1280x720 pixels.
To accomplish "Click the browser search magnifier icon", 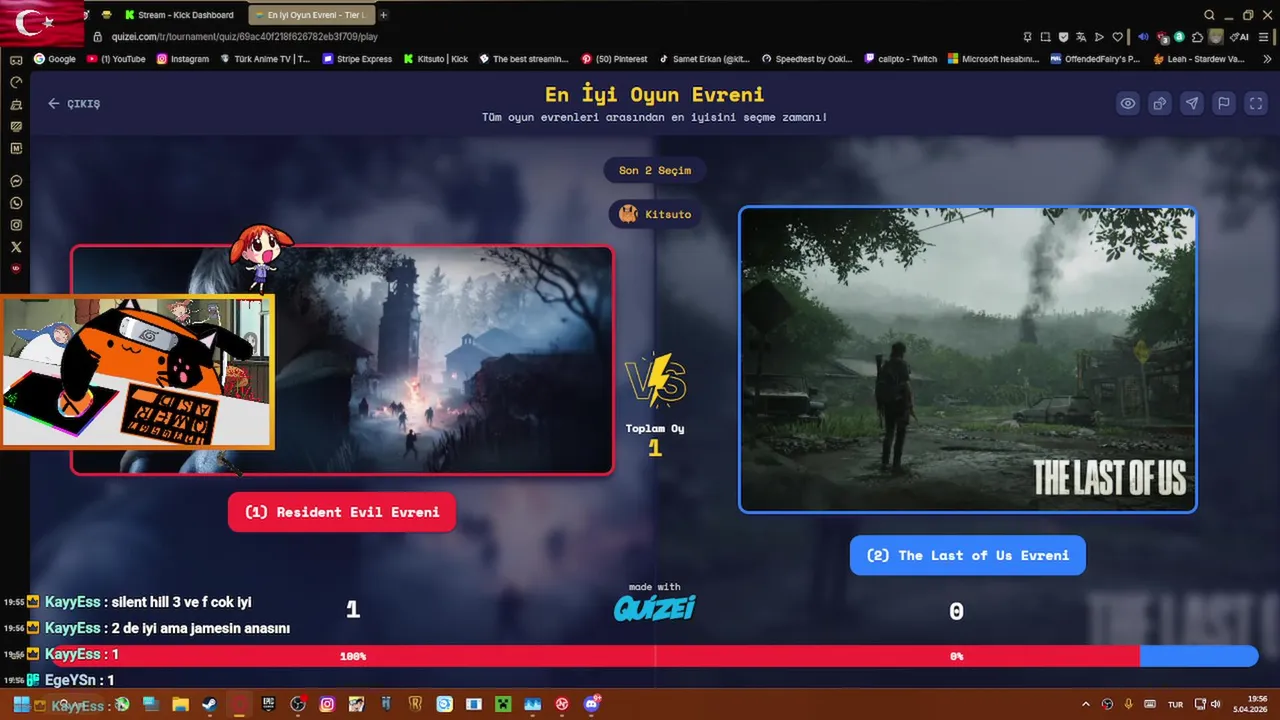I will click(x=1209, y=15).
